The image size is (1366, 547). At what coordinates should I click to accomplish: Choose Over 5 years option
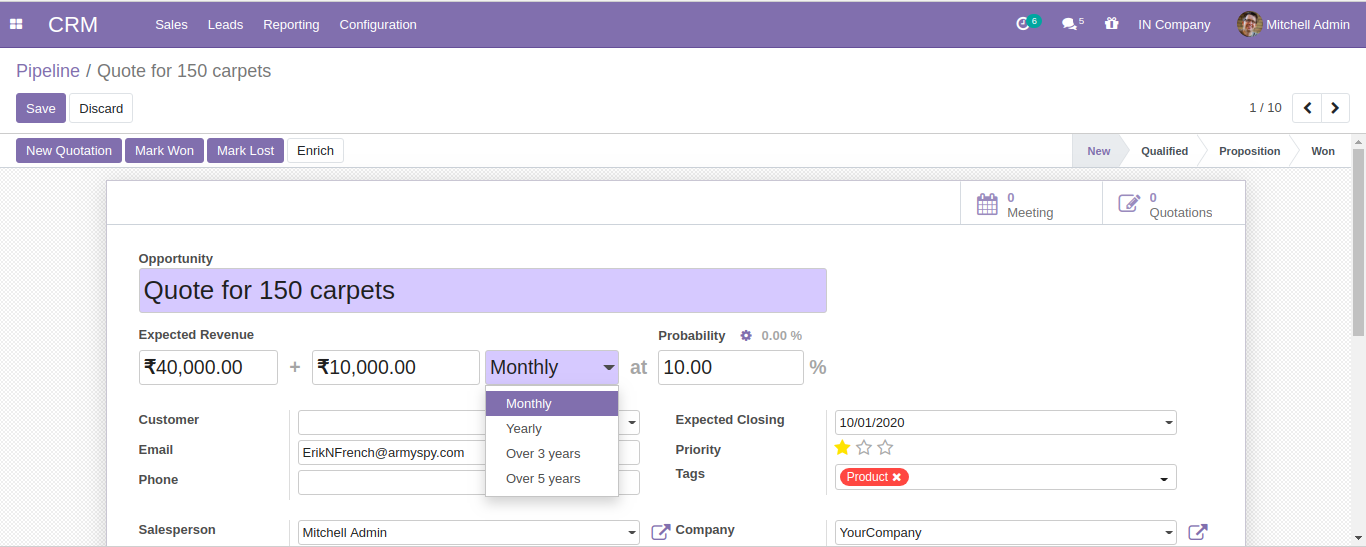click(x=552, y=479)
